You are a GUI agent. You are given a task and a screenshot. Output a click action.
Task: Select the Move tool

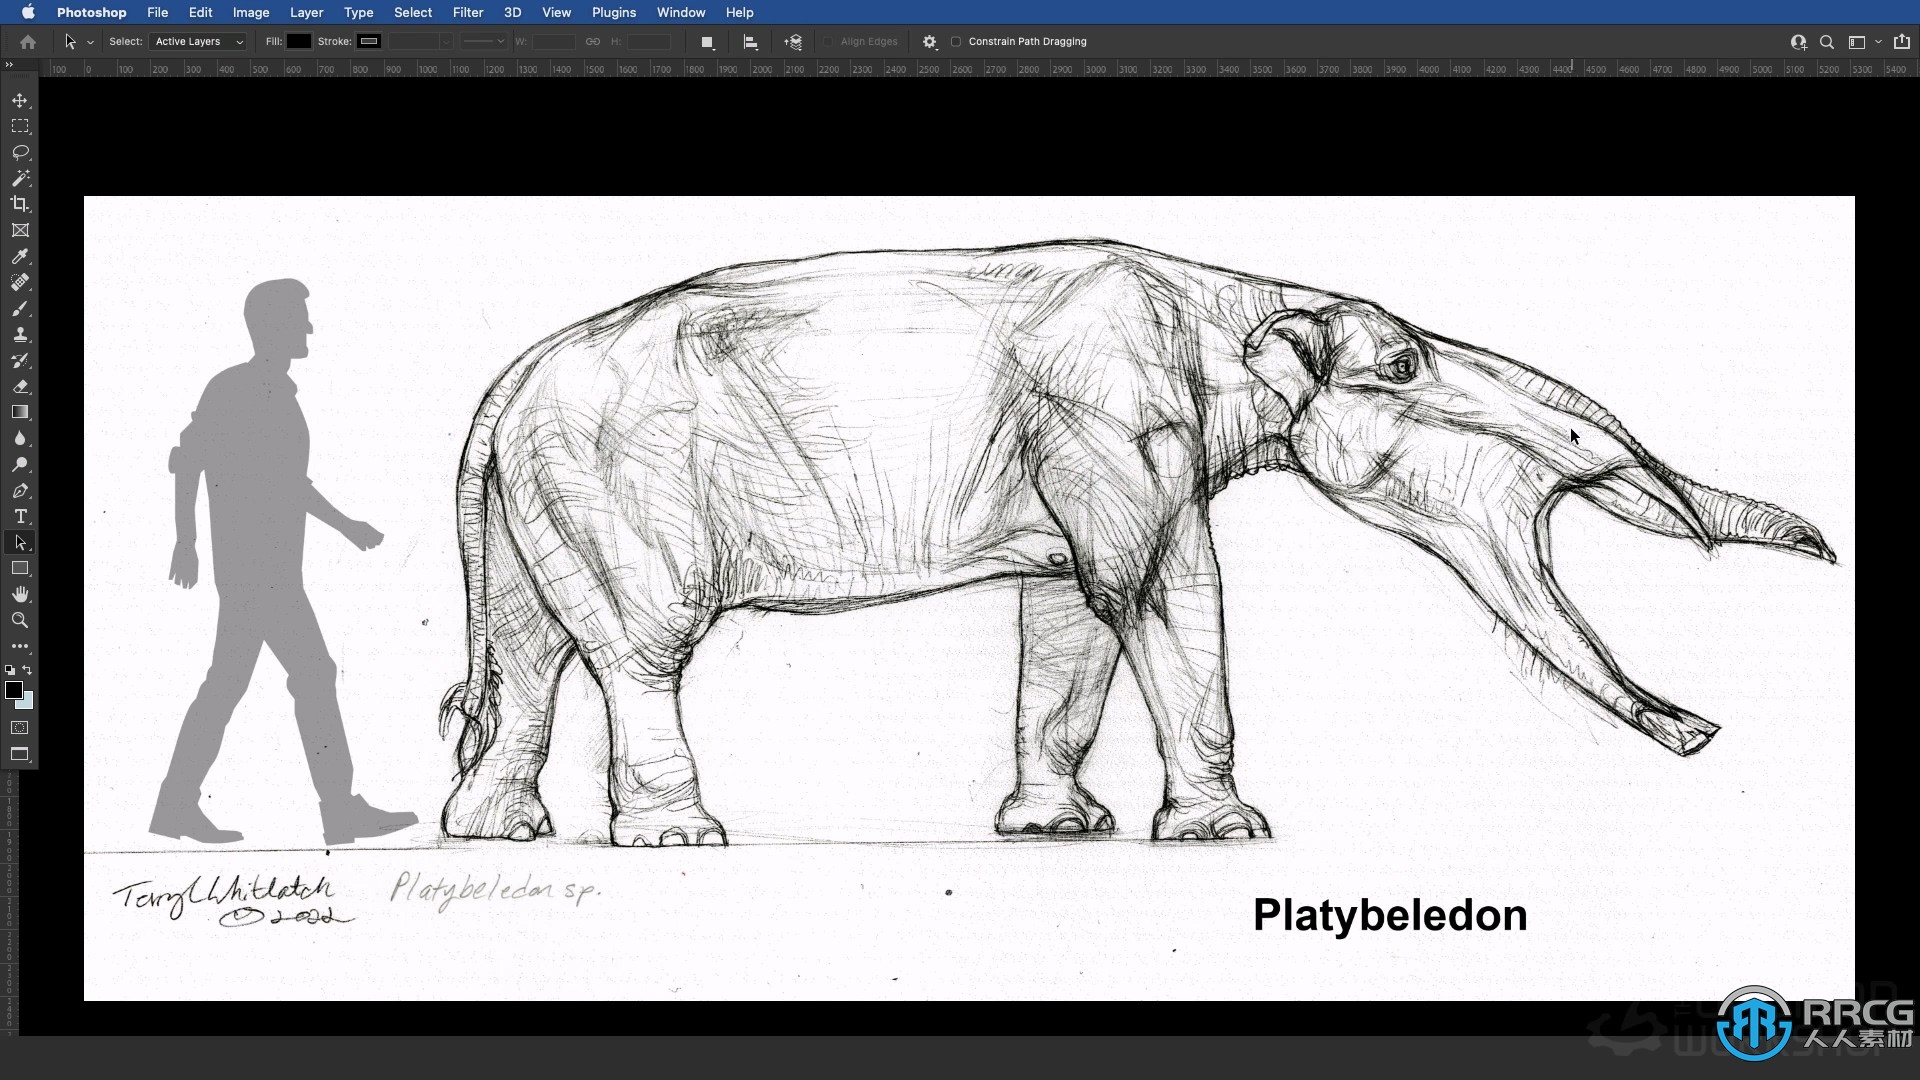pyautogui.click(x=20, y=101)
